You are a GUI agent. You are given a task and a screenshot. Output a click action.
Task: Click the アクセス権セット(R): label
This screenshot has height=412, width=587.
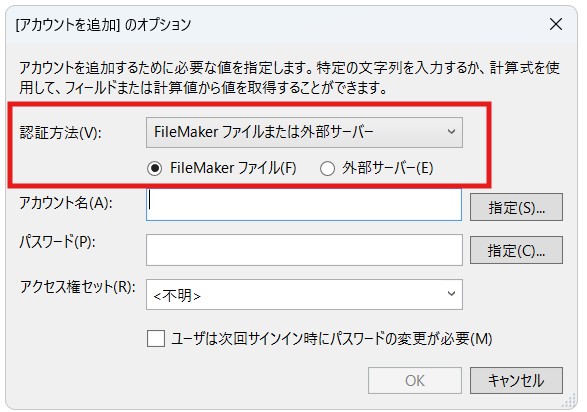(x=78, y=287)
